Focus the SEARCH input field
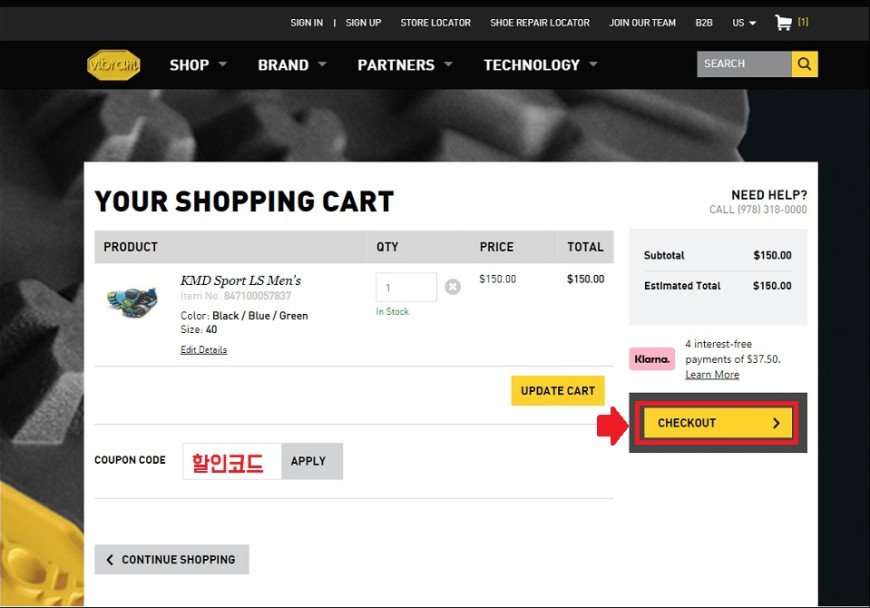Screen dimensions: 870x608 coord(744,64)
